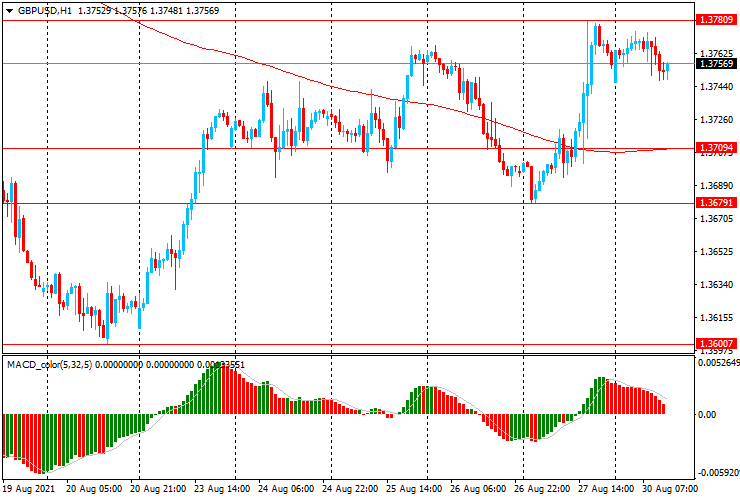
Task: Click the 1.36525 price axis value
Action: click(x=717, y=252)
